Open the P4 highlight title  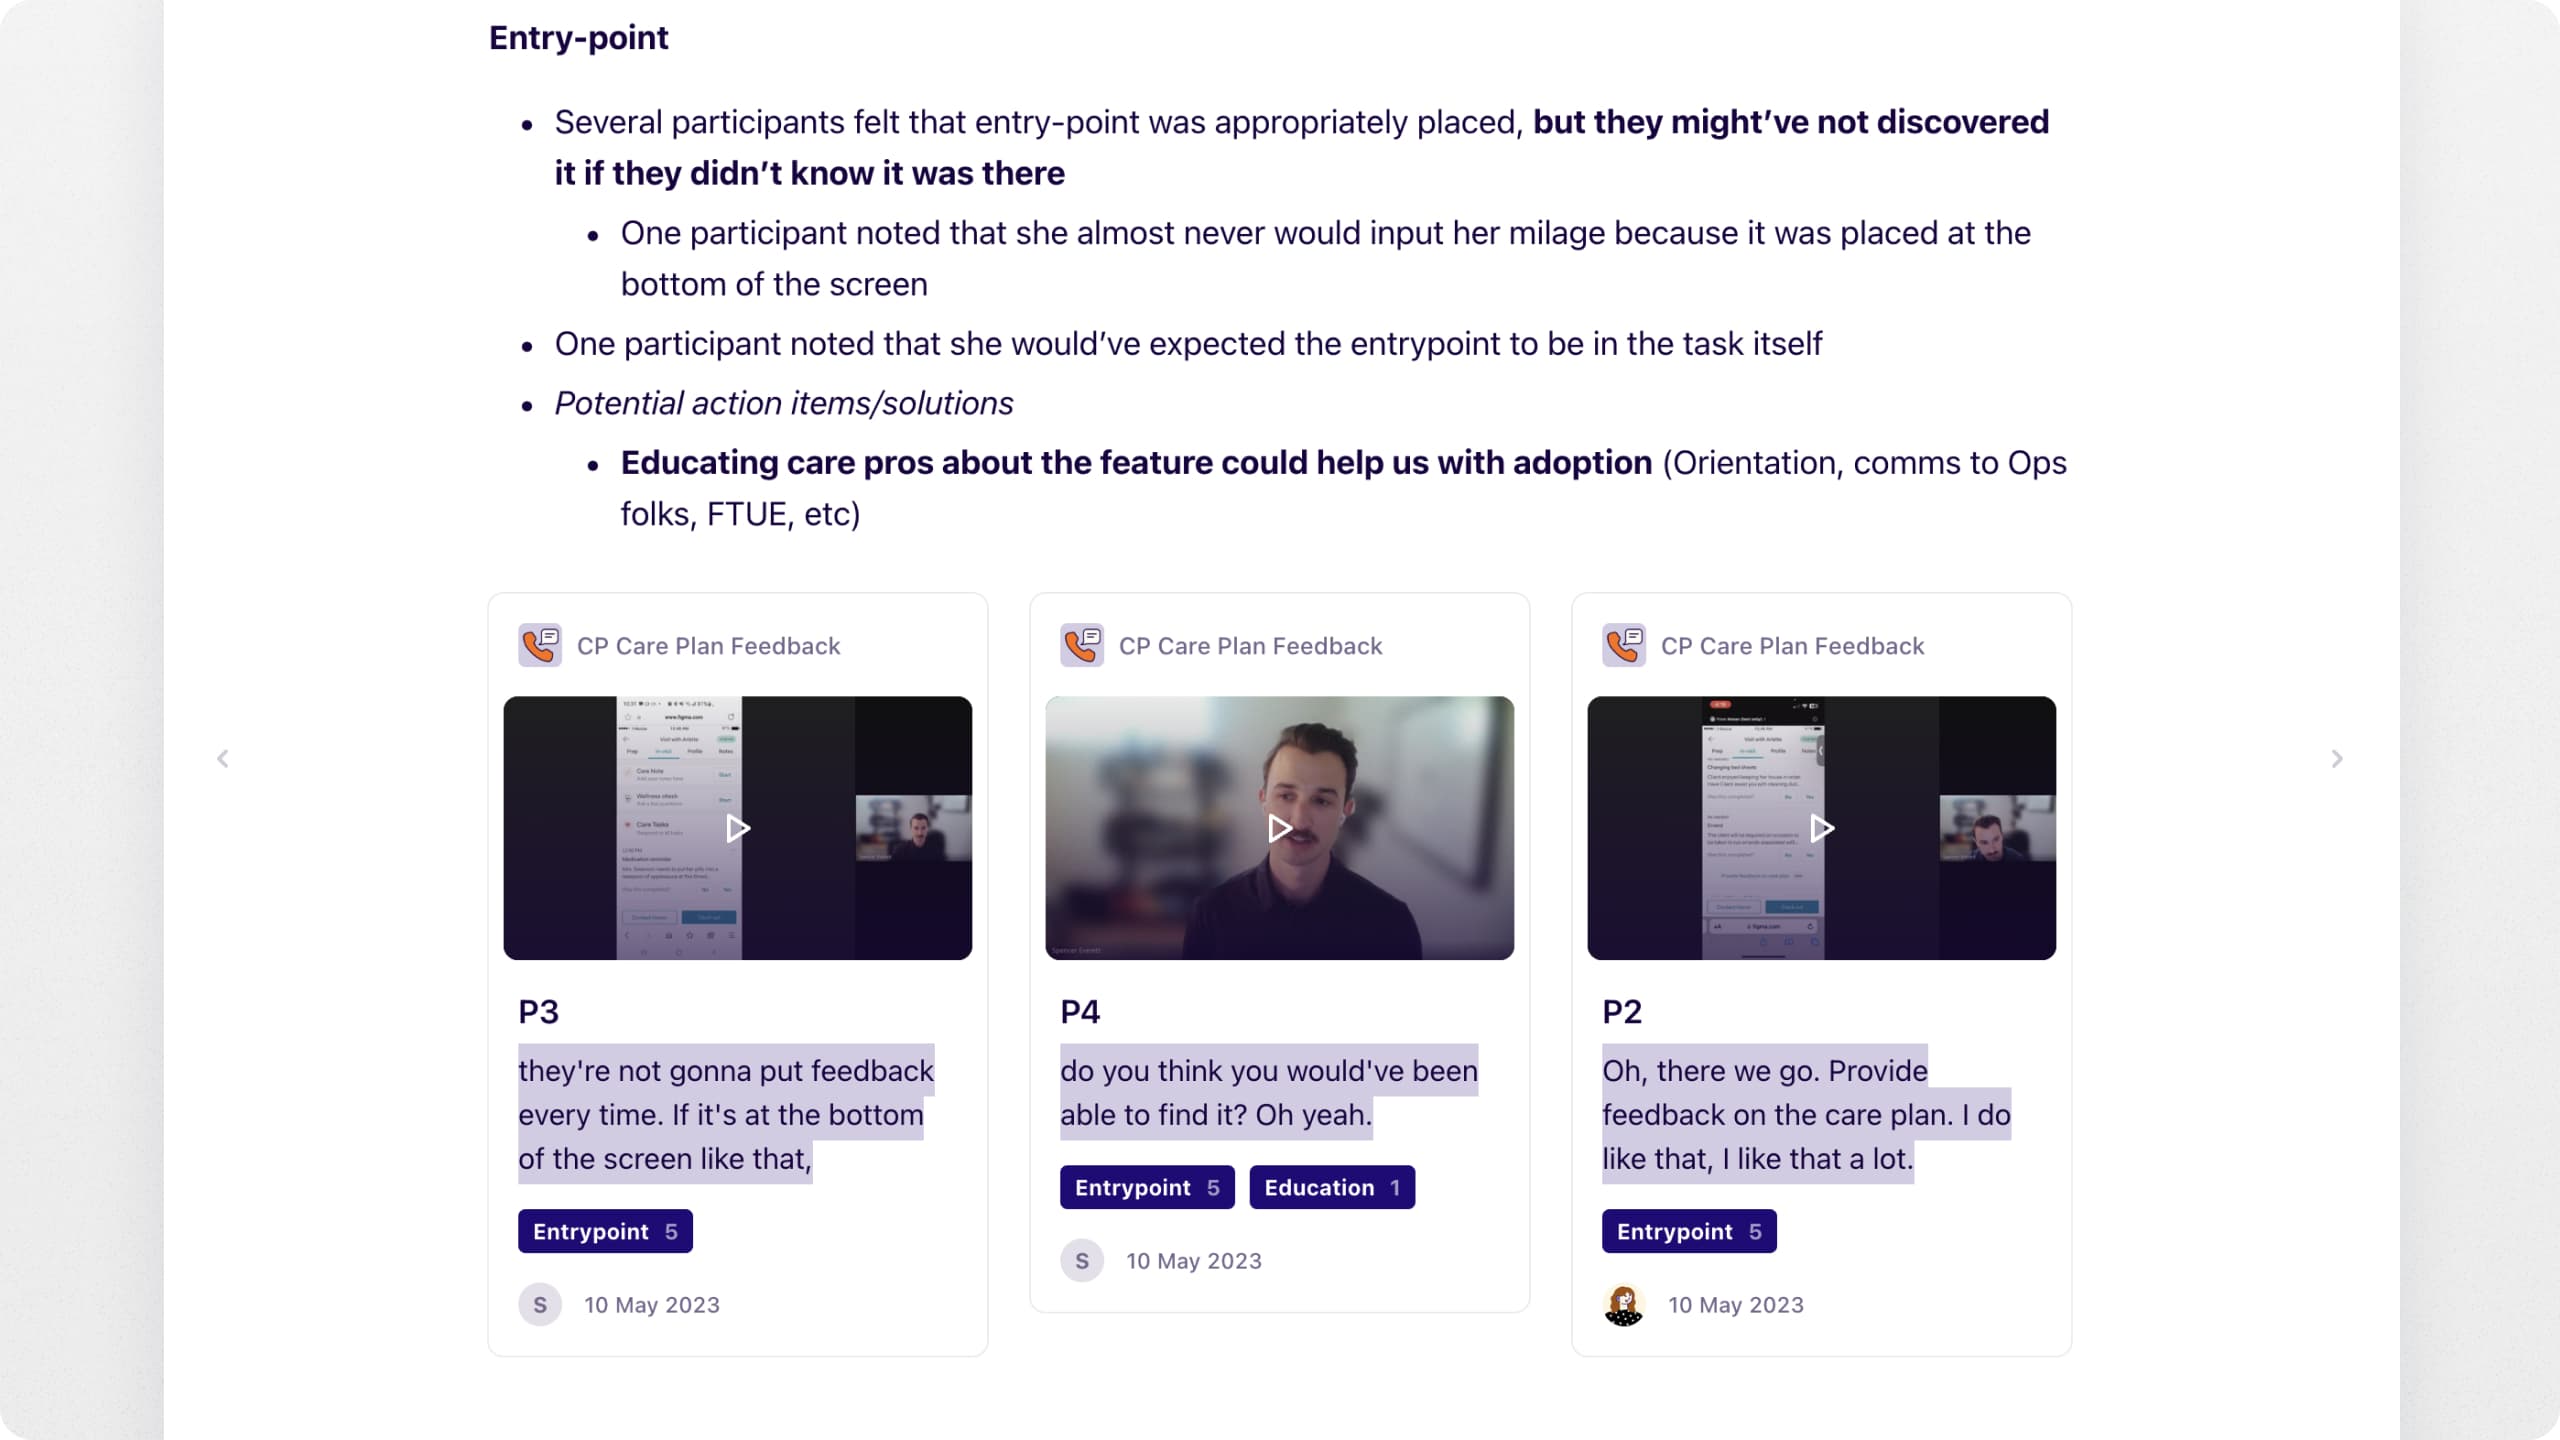(1080, 1012)
